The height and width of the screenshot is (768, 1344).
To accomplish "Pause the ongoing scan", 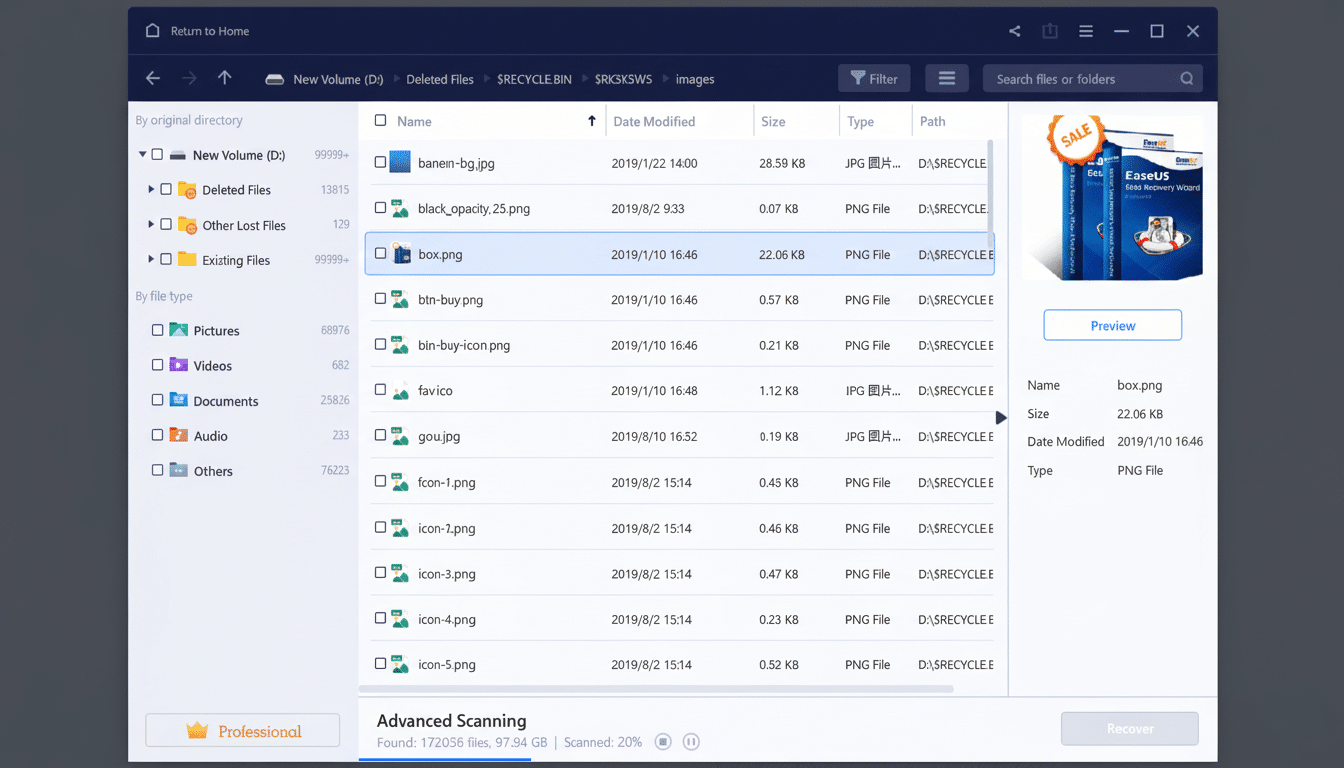I will coord(691,741).
